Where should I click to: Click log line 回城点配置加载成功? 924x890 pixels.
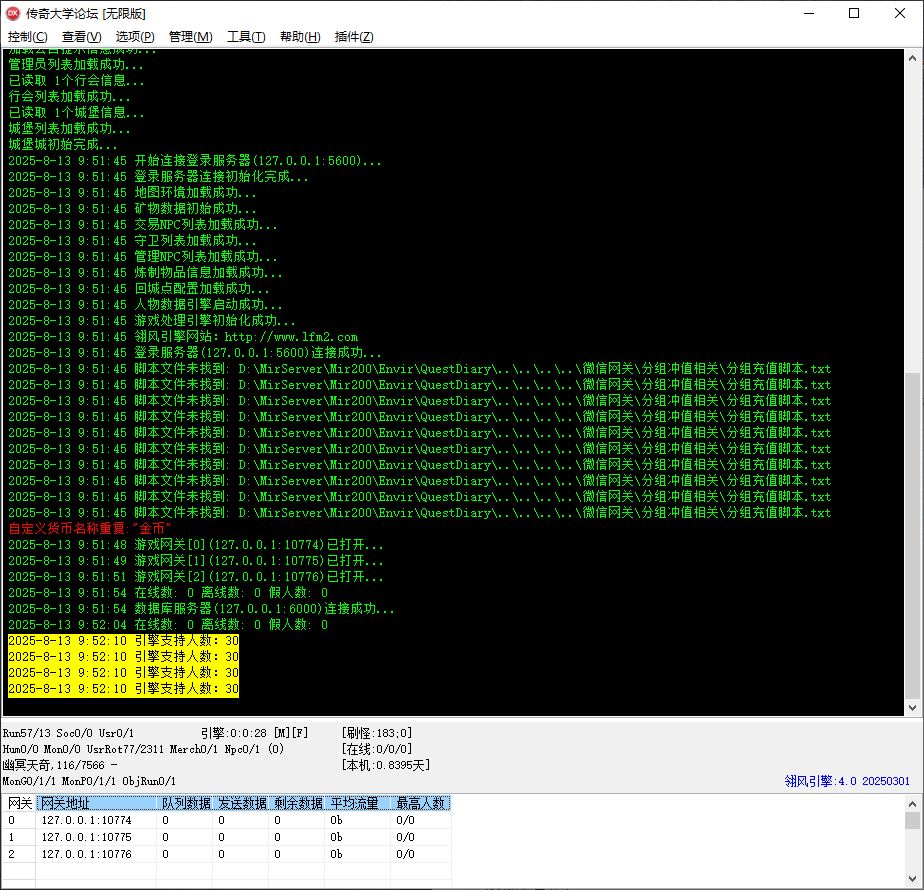pos(138,288)
